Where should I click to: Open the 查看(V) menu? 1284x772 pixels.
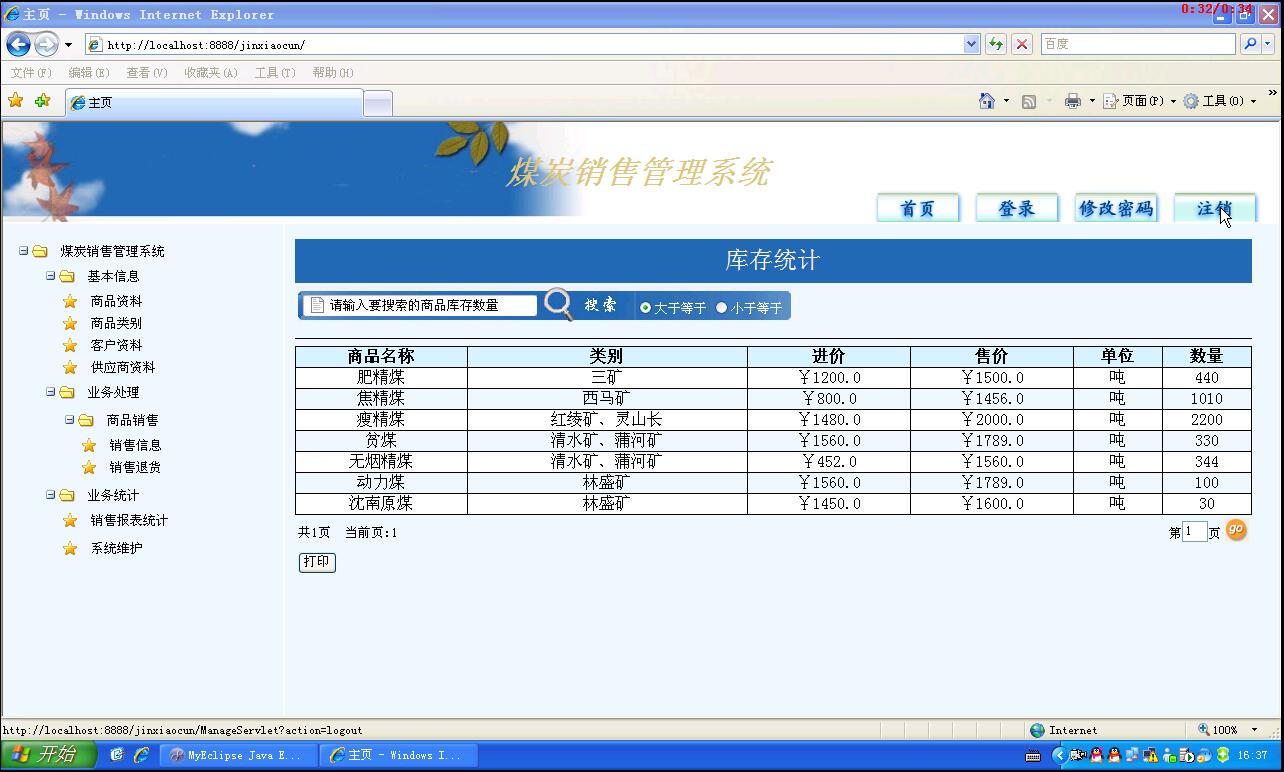coord(147,72)
